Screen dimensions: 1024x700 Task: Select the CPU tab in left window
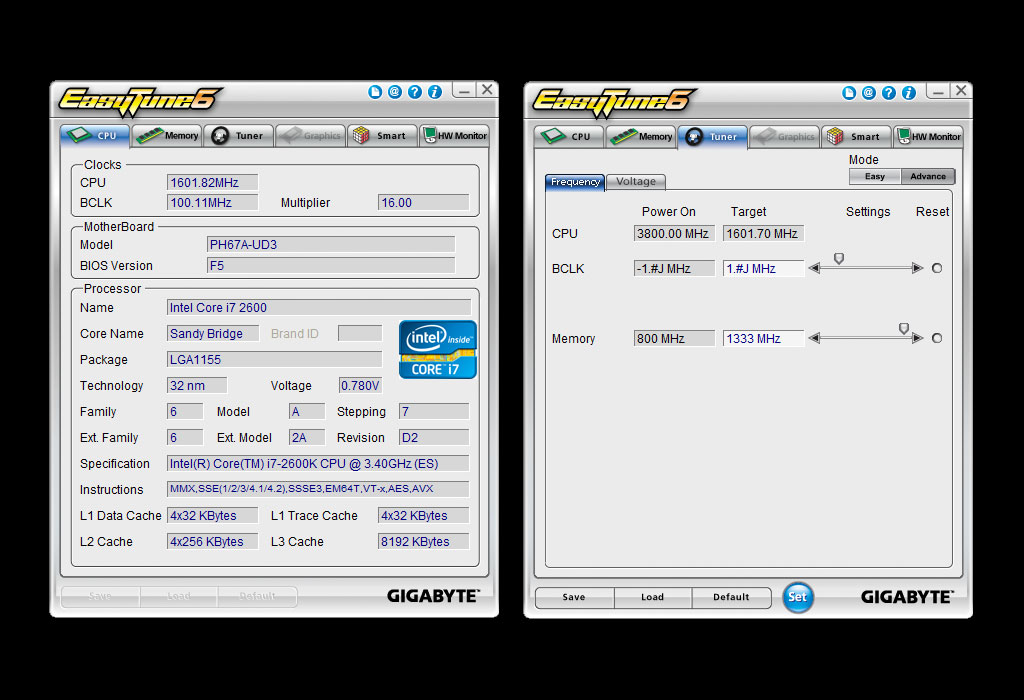pyautogui.click(x=95, y=136)
